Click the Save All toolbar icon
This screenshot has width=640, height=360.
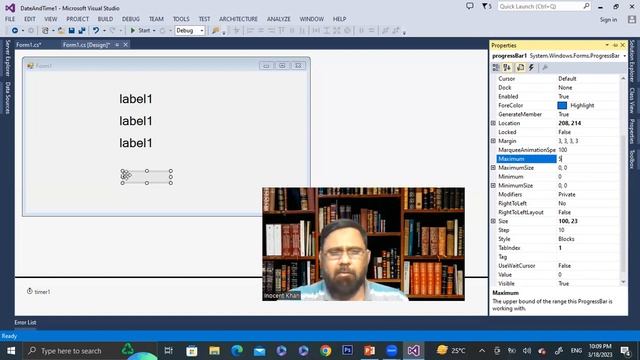82,31
